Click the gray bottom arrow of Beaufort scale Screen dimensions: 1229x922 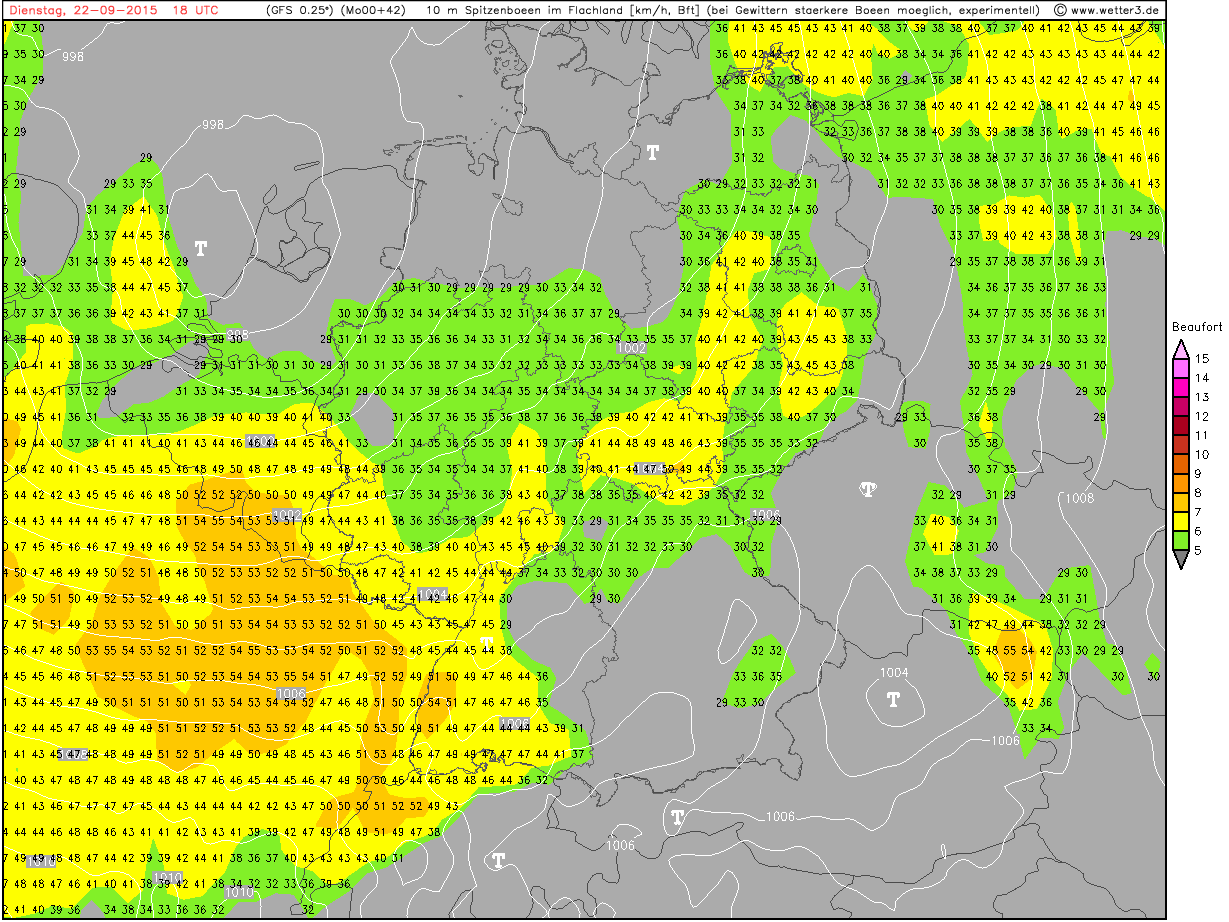[x=1180, y=561]
